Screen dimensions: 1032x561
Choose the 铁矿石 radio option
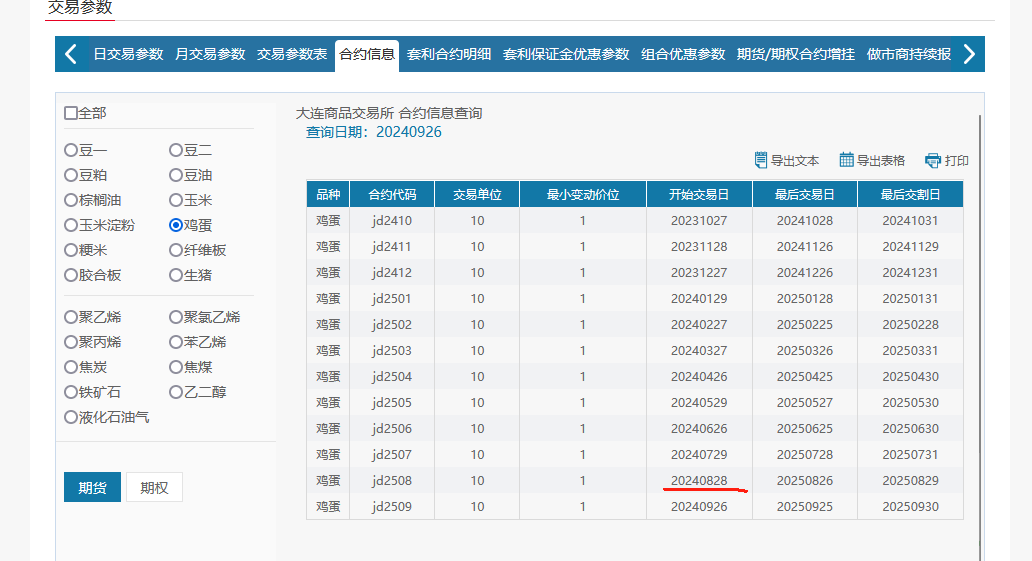pyautogui.click(x=70, y=392)
